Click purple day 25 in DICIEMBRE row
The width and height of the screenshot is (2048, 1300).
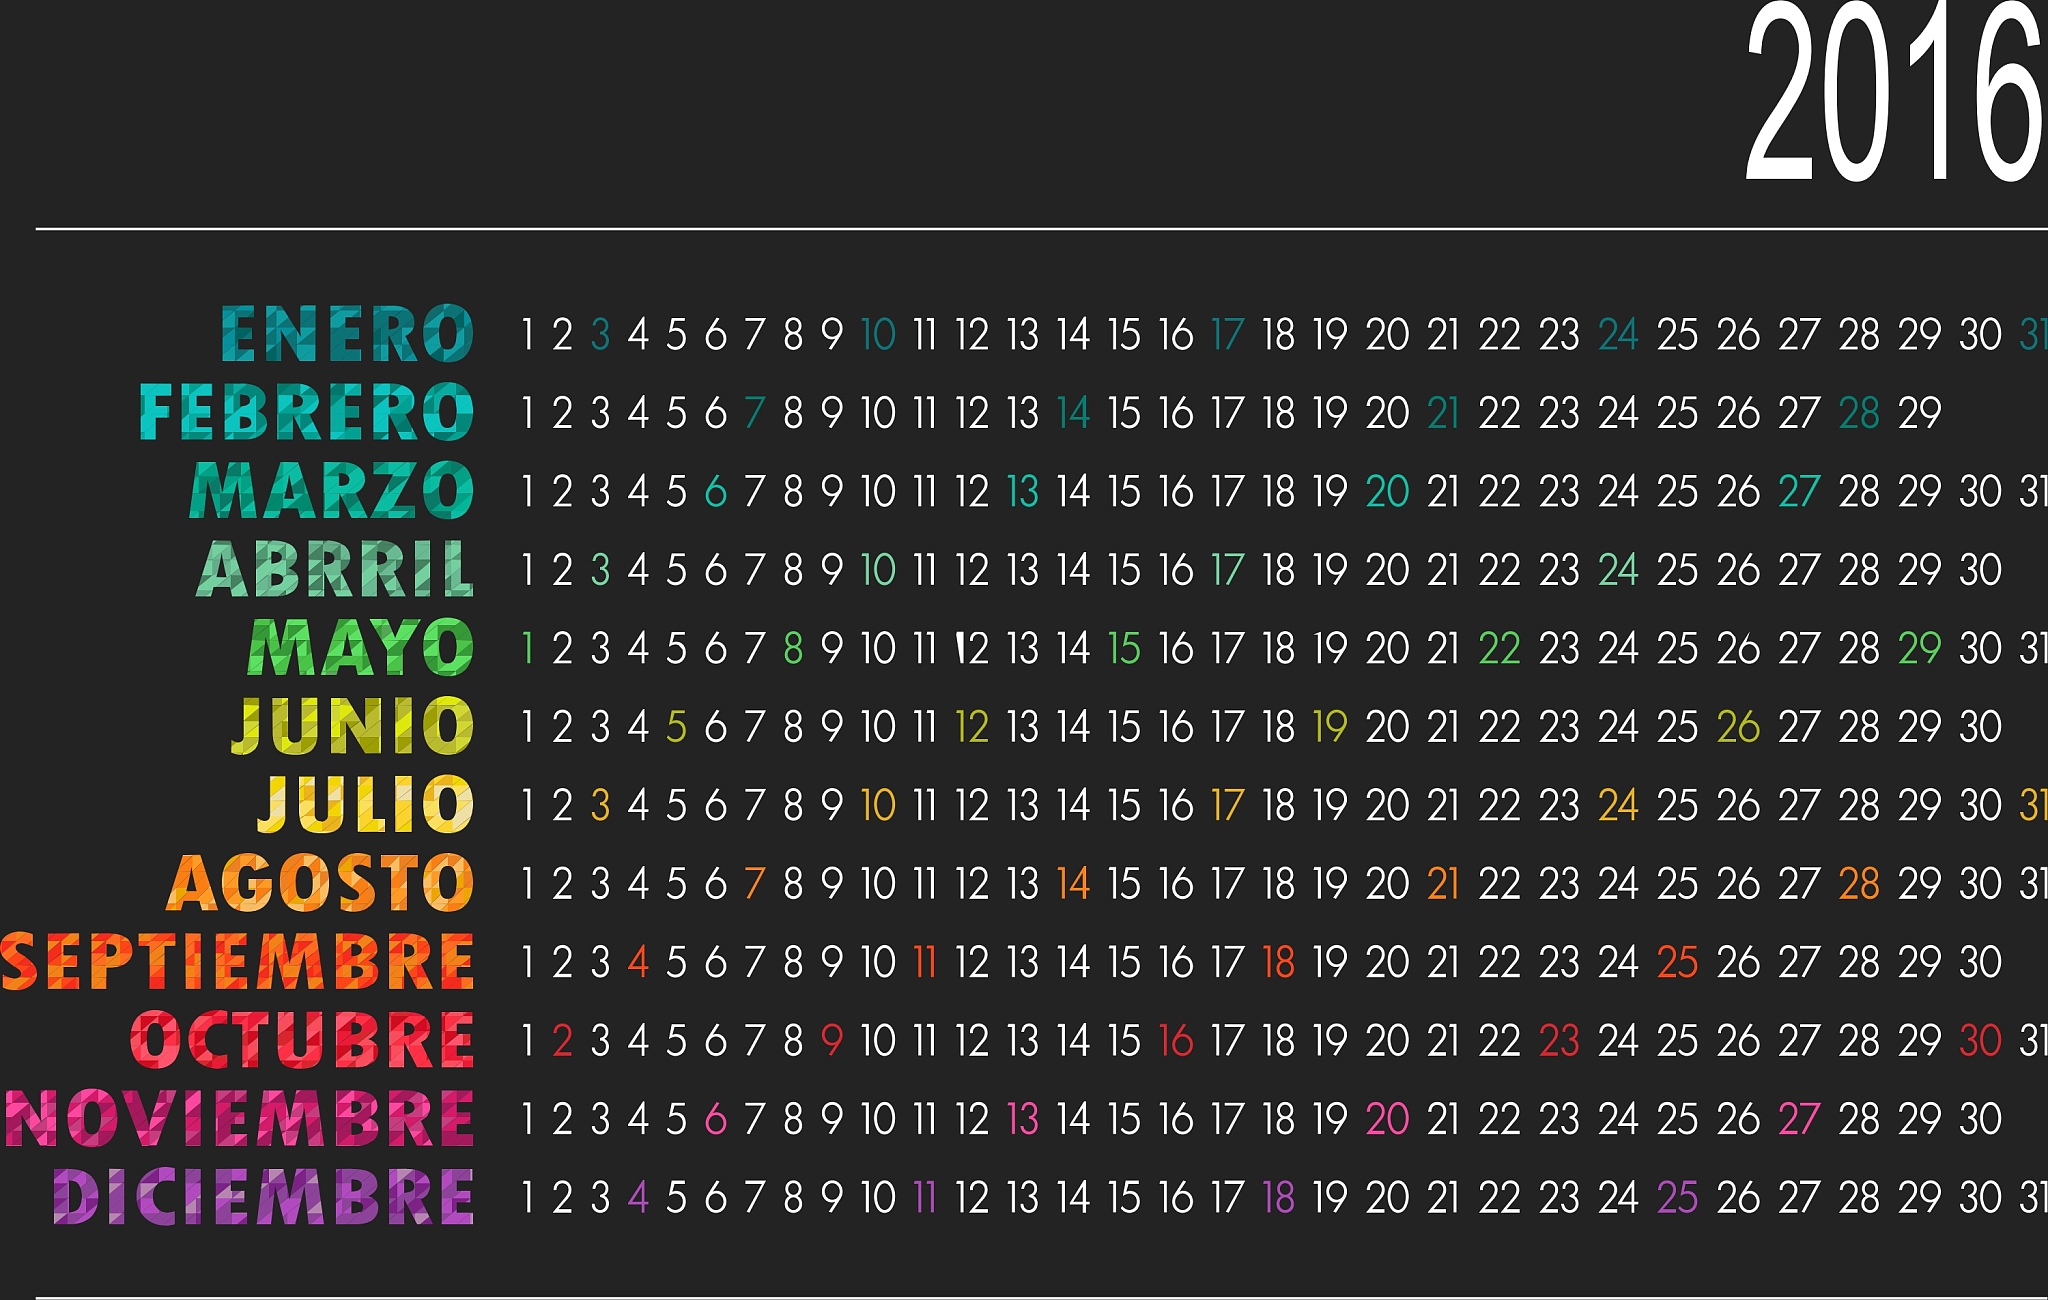click(1677, 1198)
